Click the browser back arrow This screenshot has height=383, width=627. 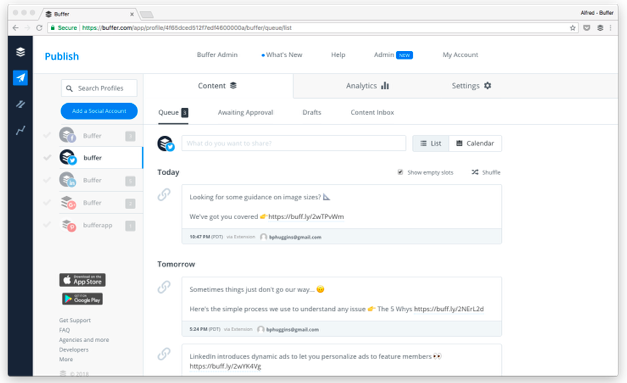(x=16, y=28)
